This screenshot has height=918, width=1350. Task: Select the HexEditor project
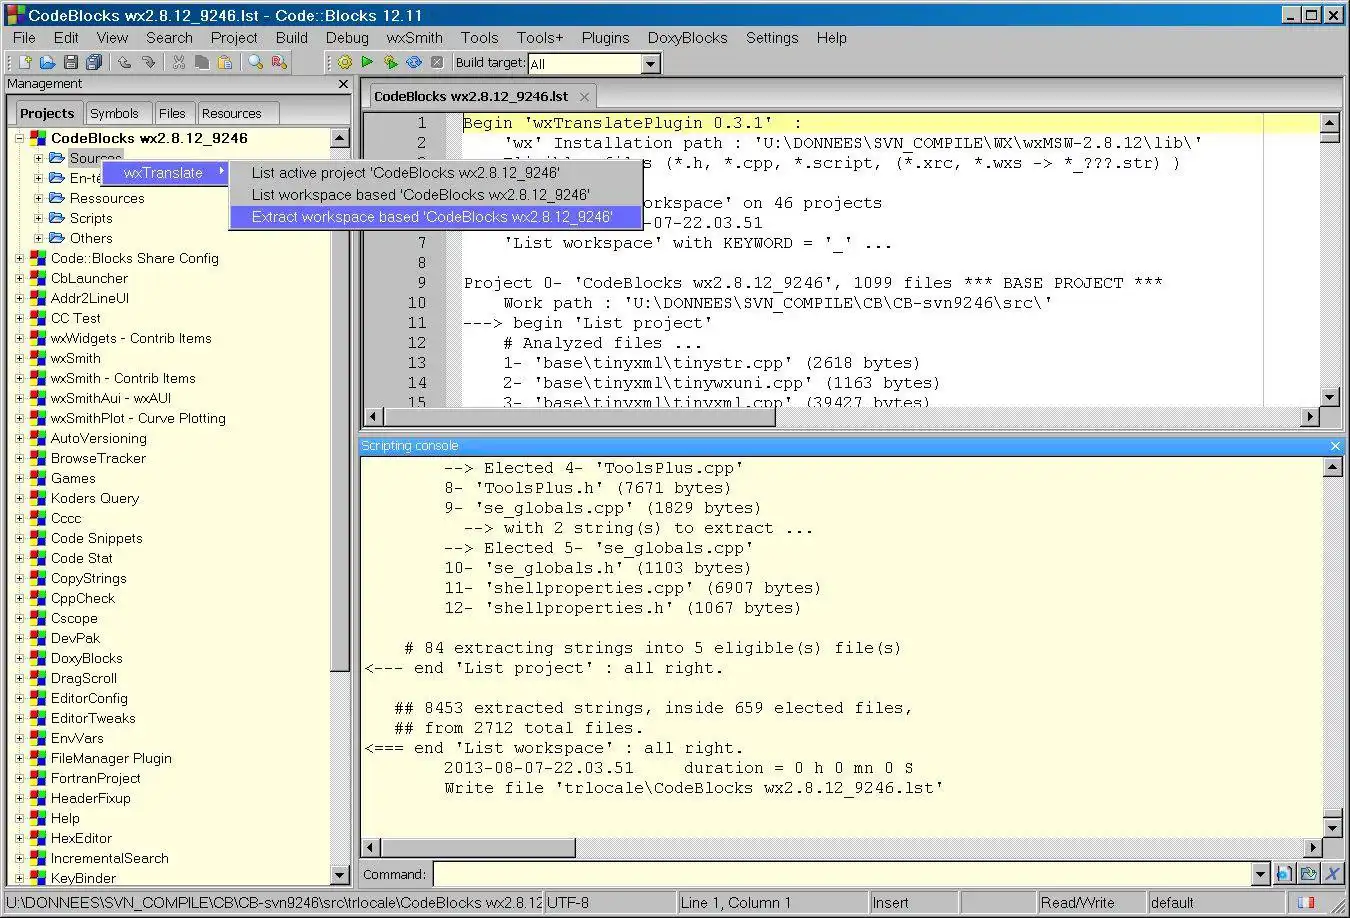tap(81, 838)
